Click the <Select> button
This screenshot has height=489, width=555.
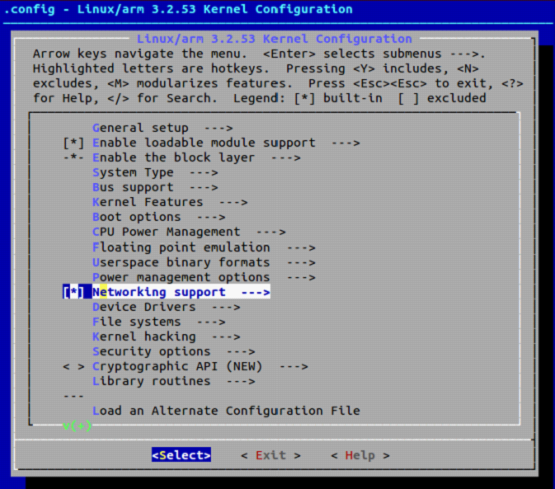click(x=181, y=455)
